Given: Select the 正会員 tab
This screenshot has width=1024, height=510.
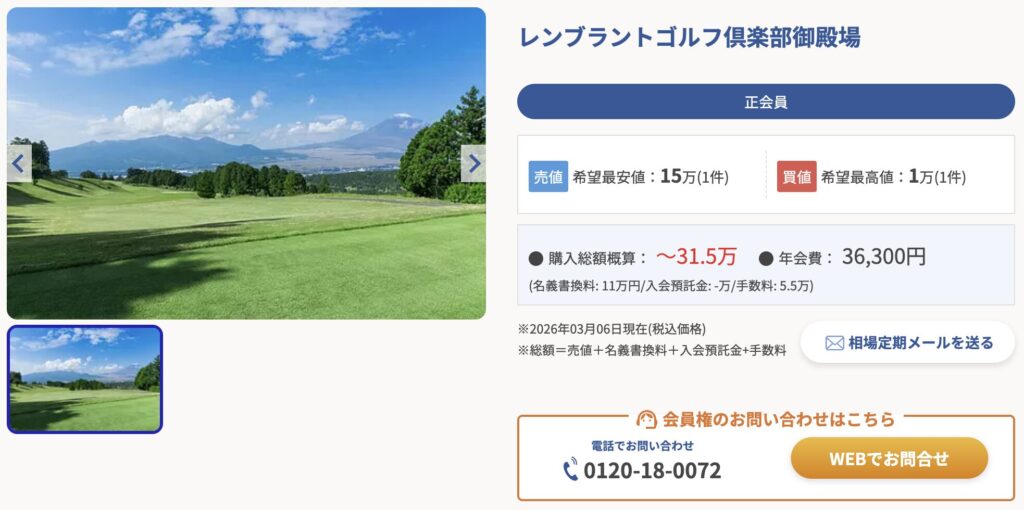Looking at the screenshot, I should coord(765,102).
